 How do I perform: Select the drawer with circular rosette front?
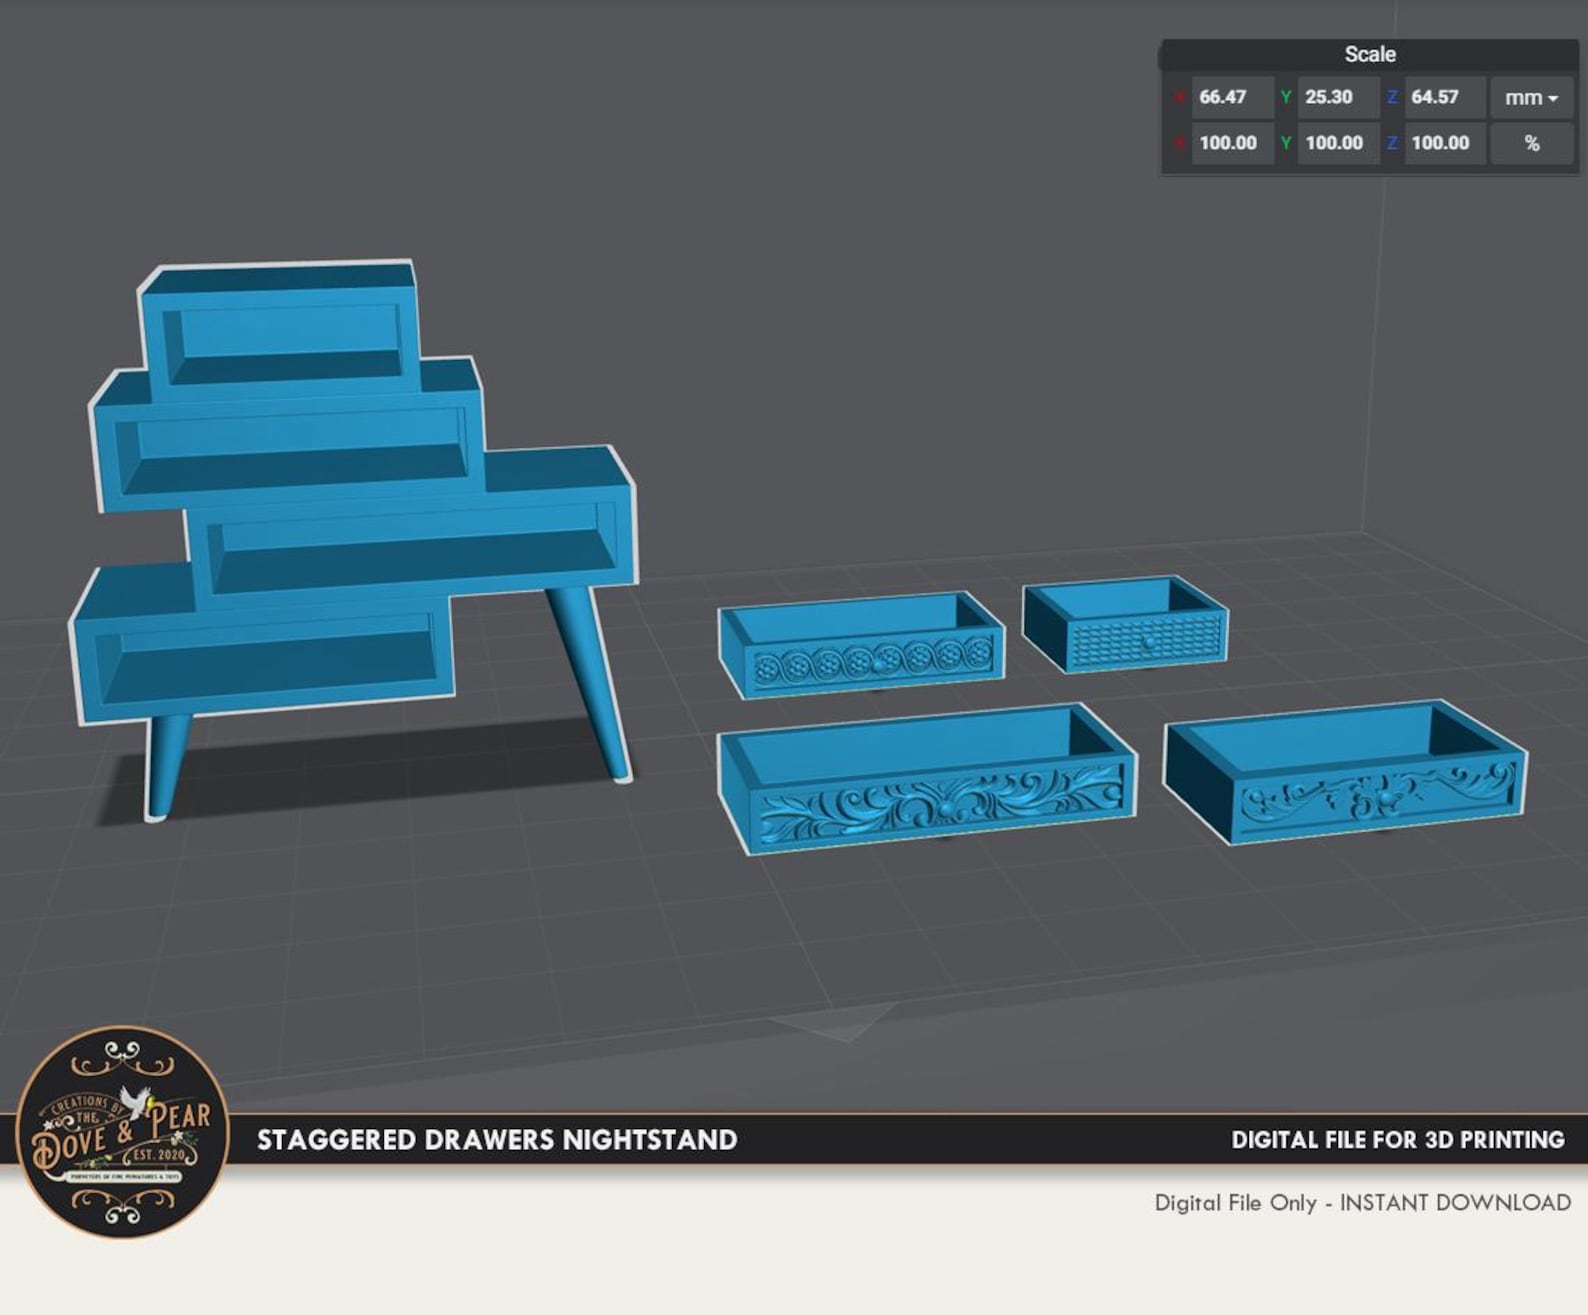tap(861, 644)
